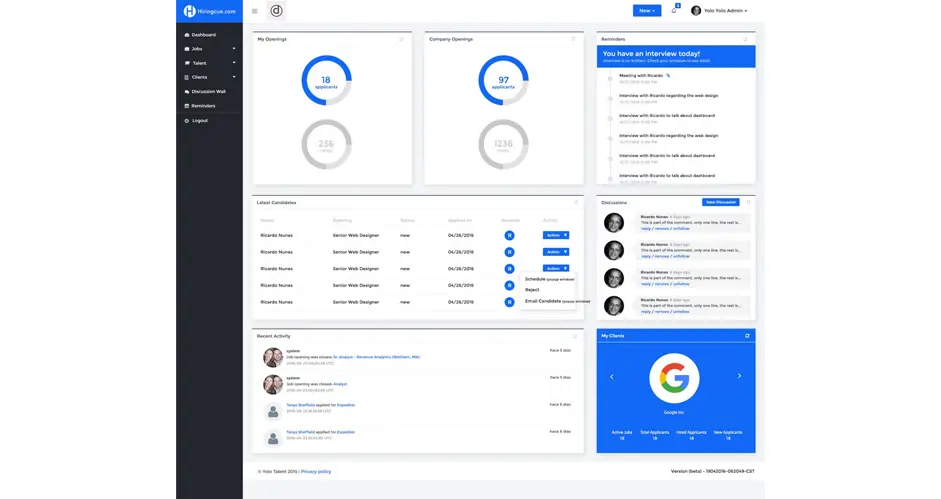Open the notifications bell
Image resolution: width=941 pixels, height=499 pixels.
[674, 11]
